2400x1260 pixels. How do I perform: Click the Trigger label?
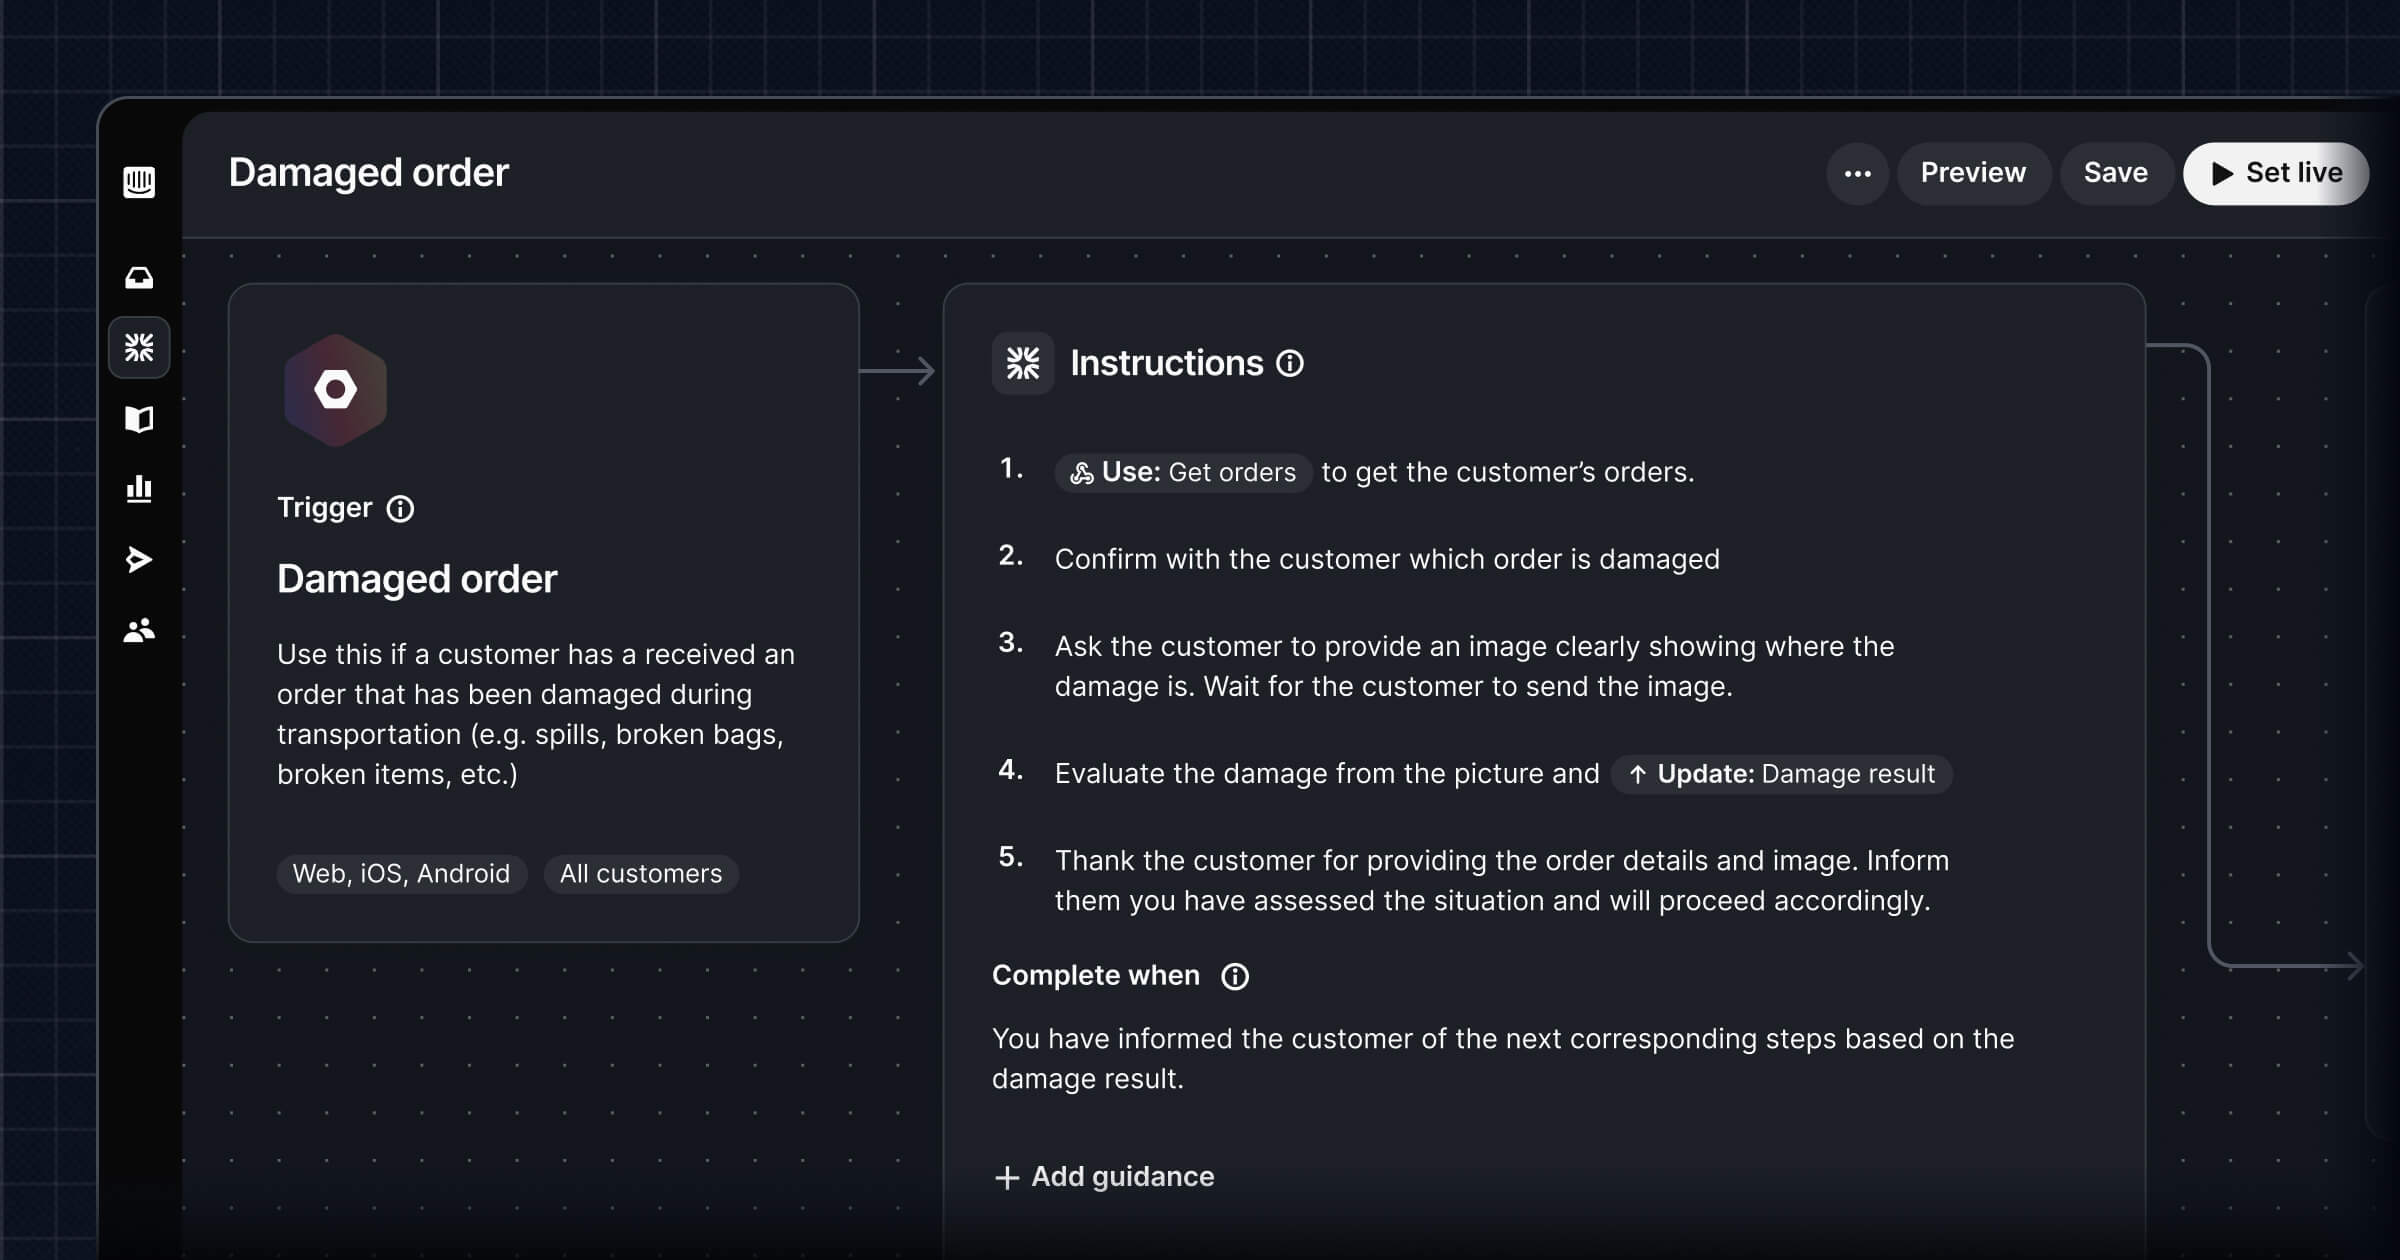click(325, 508)
